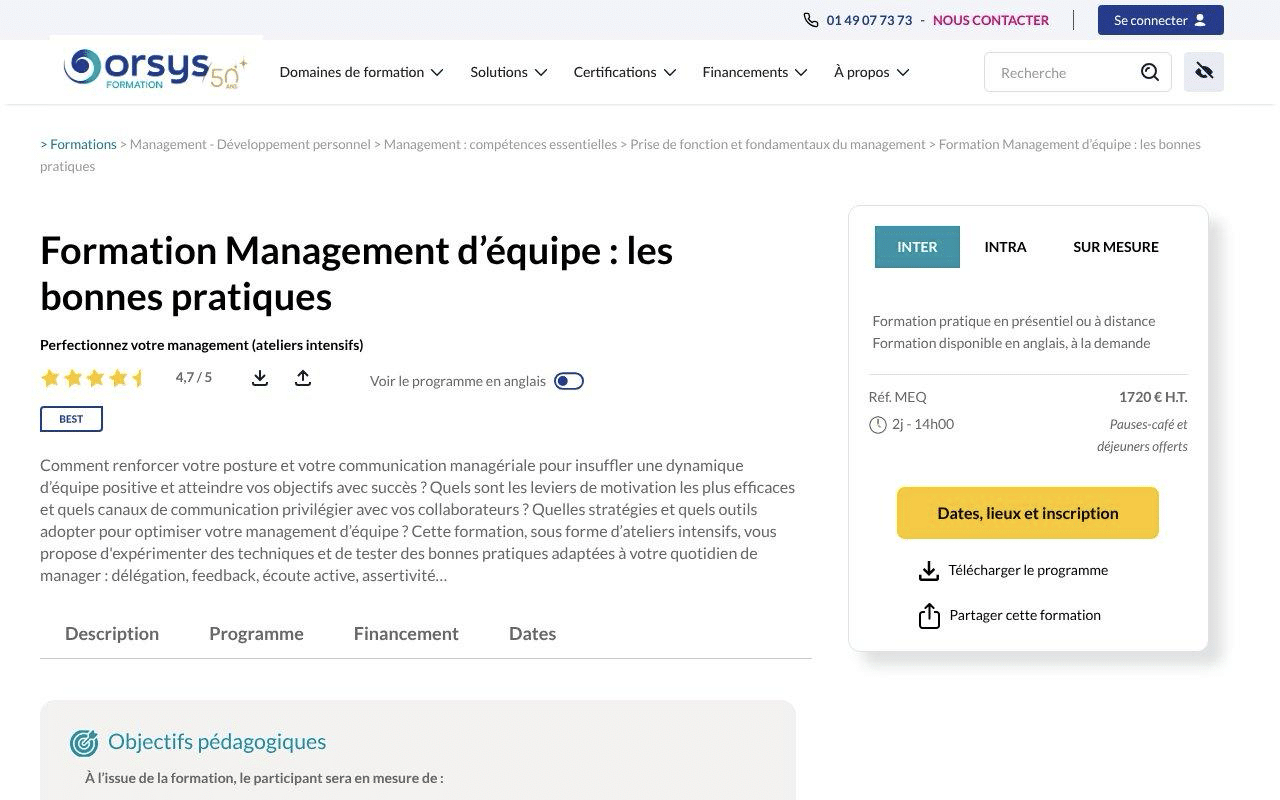Screen dimensions: 1280x800
Task: Click the 4,7 / 5 rating text
Action: 194,377
